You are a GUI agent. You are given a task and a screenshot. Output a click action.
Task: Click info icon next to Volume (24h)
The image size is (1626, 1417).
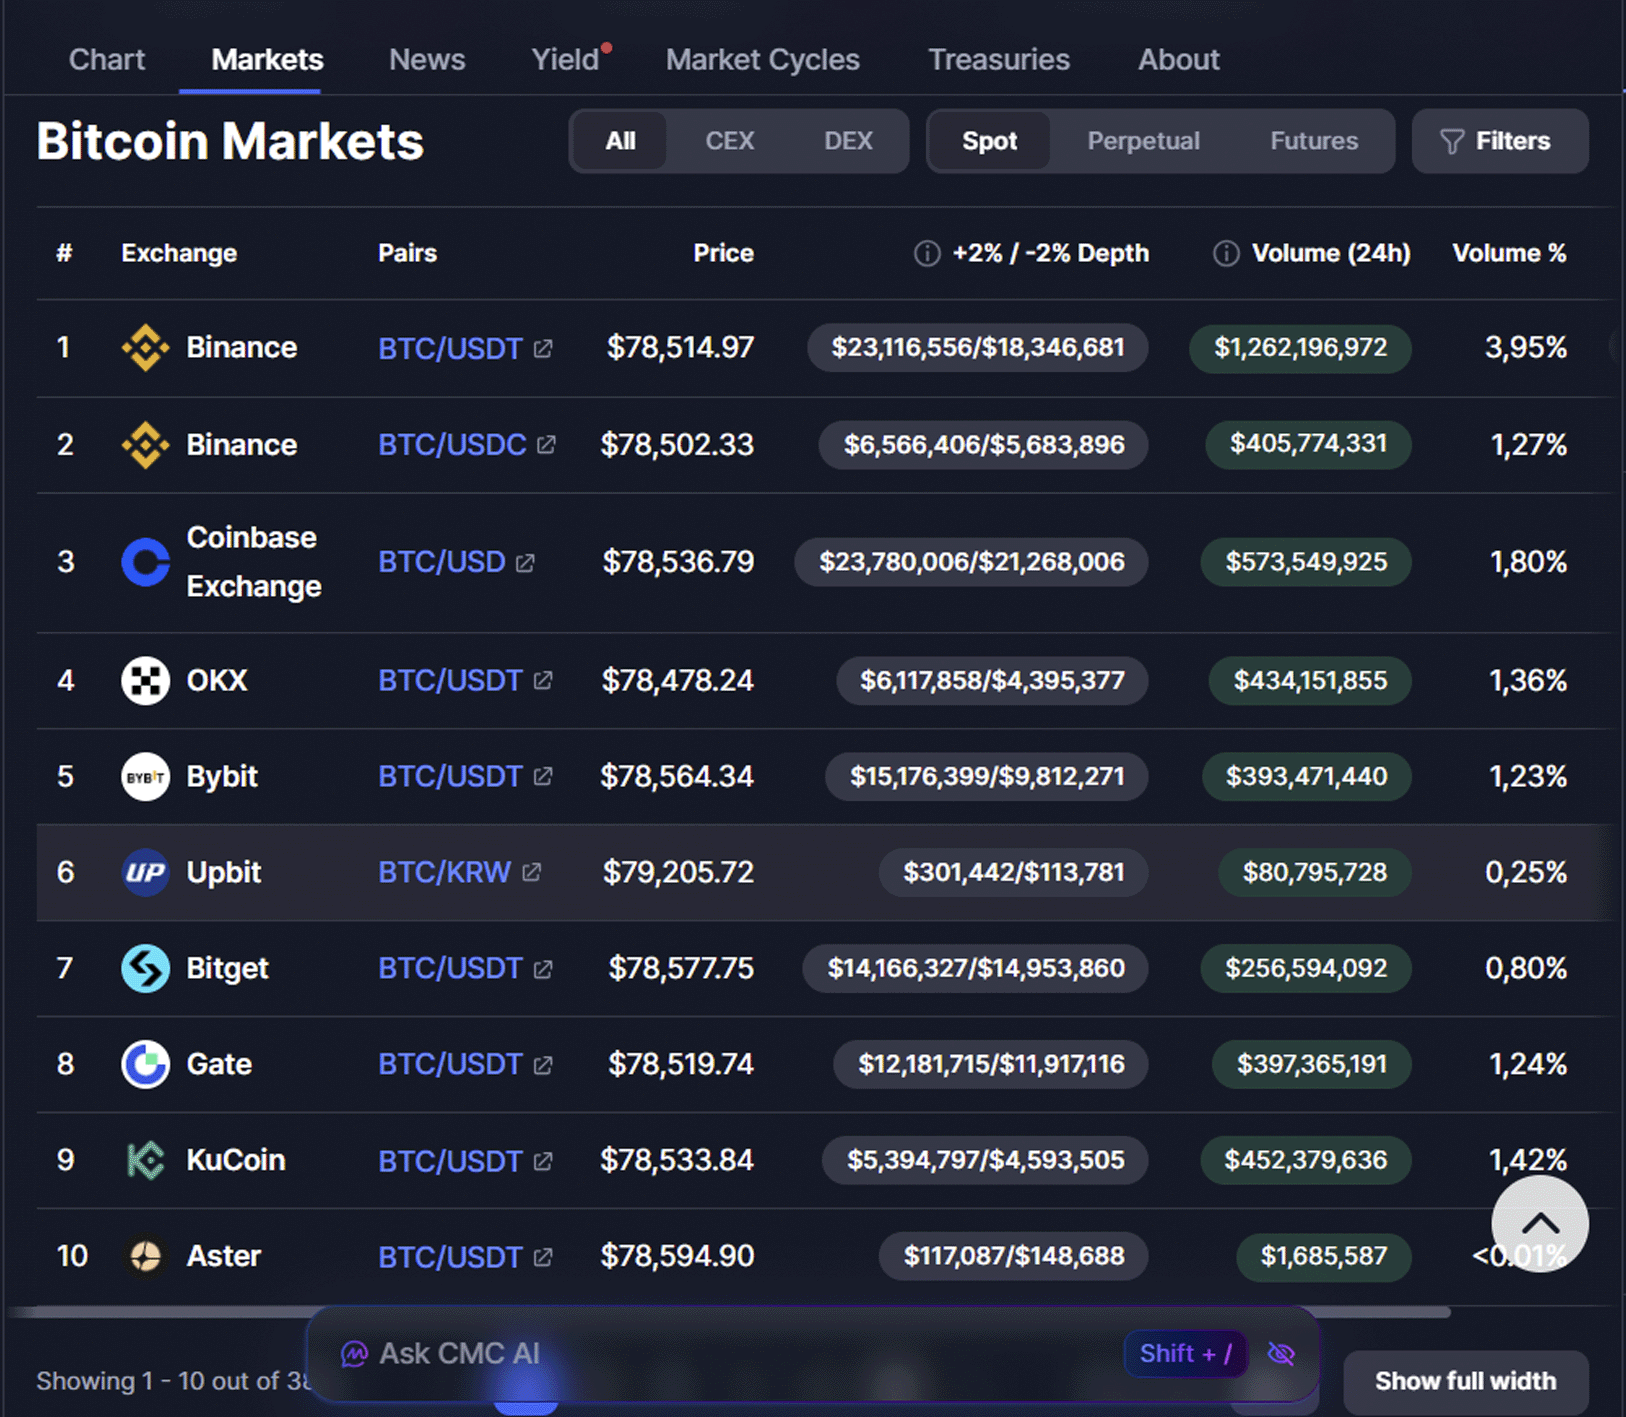point(1226,254)
